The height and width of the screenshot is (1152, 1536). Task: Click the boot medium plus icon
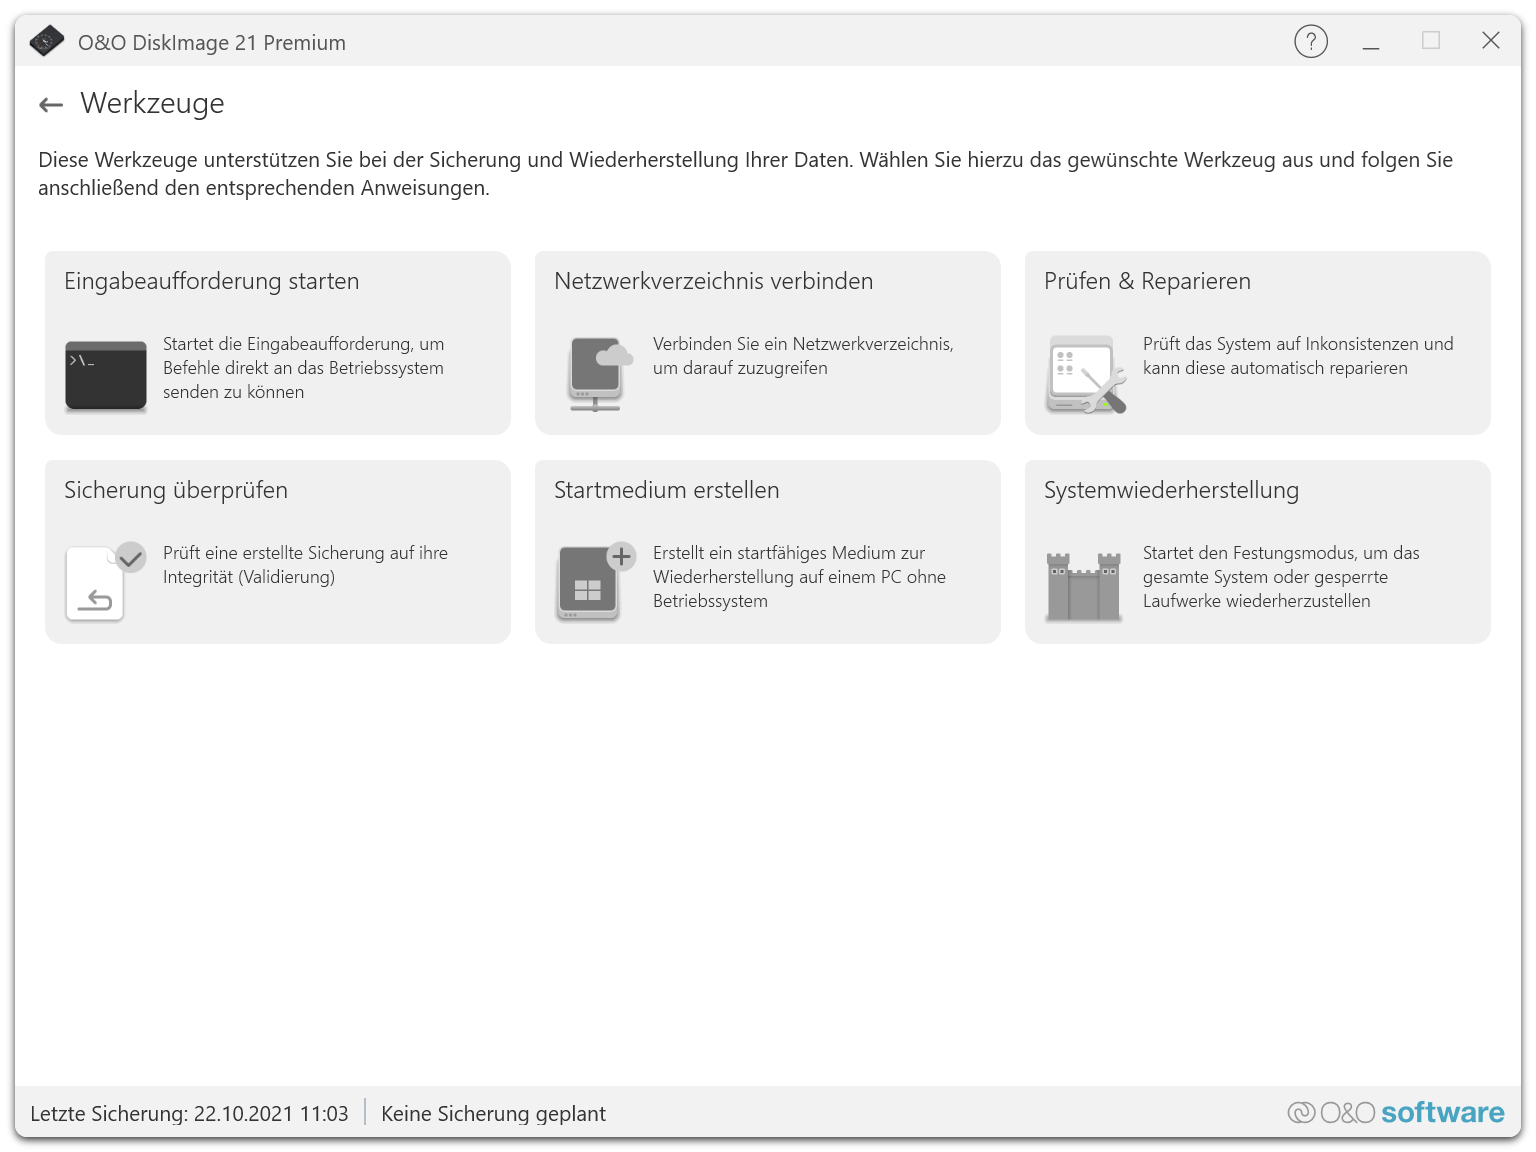tap(597, 582)
